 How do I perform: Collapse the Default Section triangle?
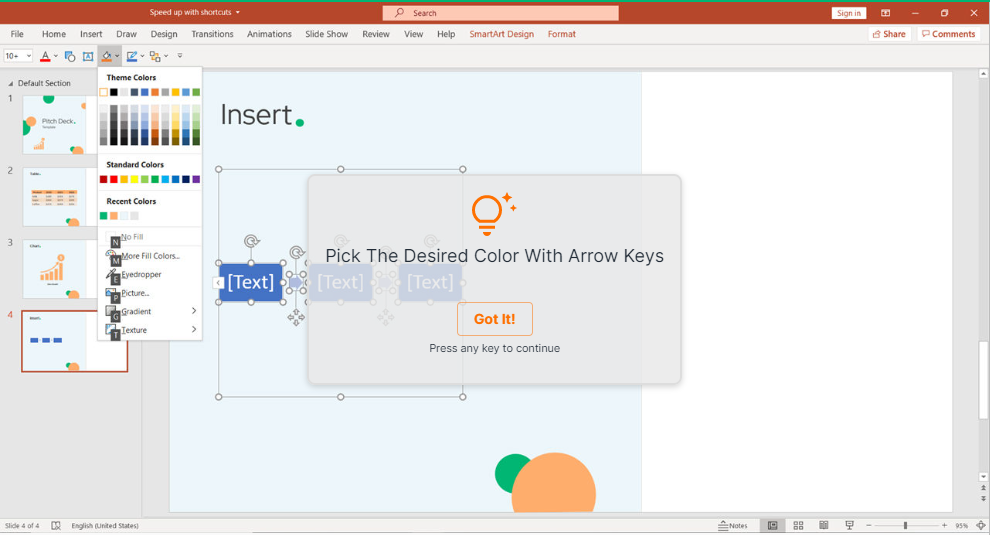10,83
